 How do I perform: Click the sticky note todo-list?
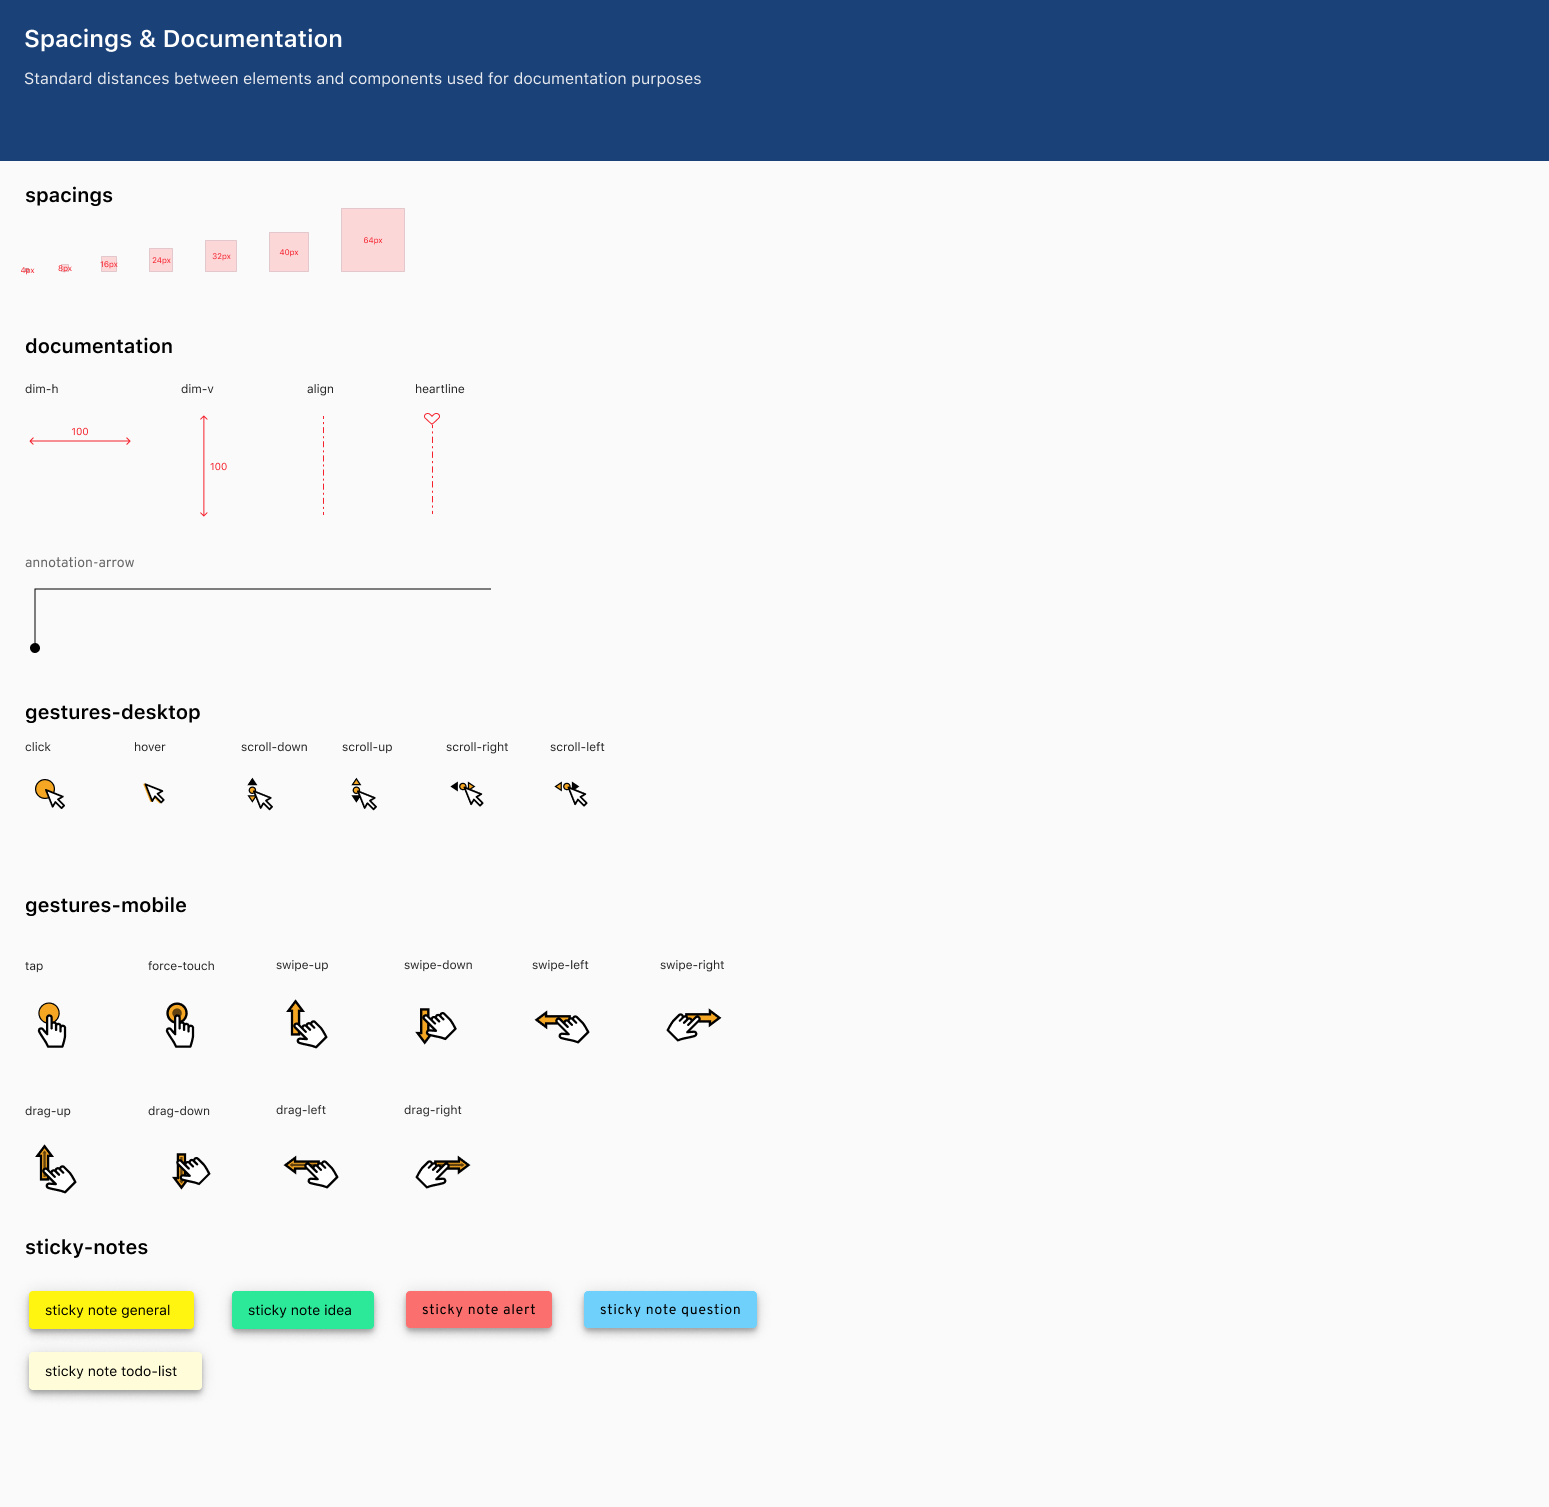pyautogui.click(x=115, y=1371)
